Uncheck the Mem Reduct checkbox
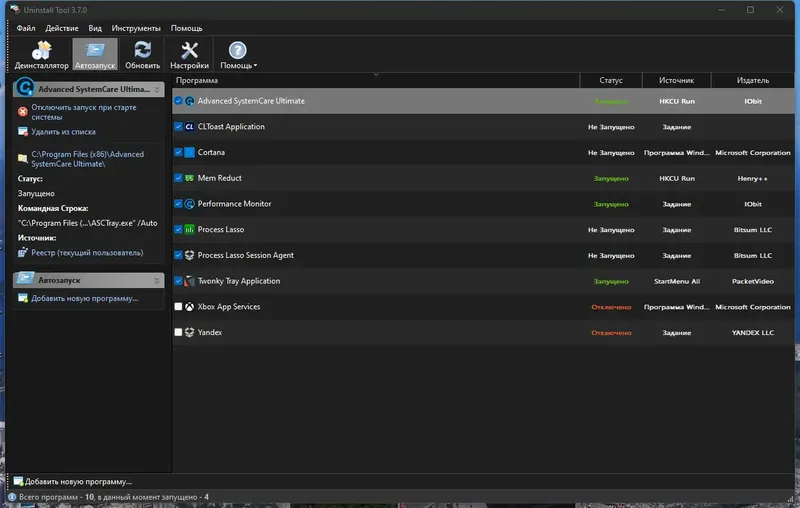Viewport: 800px width, 508px height. (178, 177)
